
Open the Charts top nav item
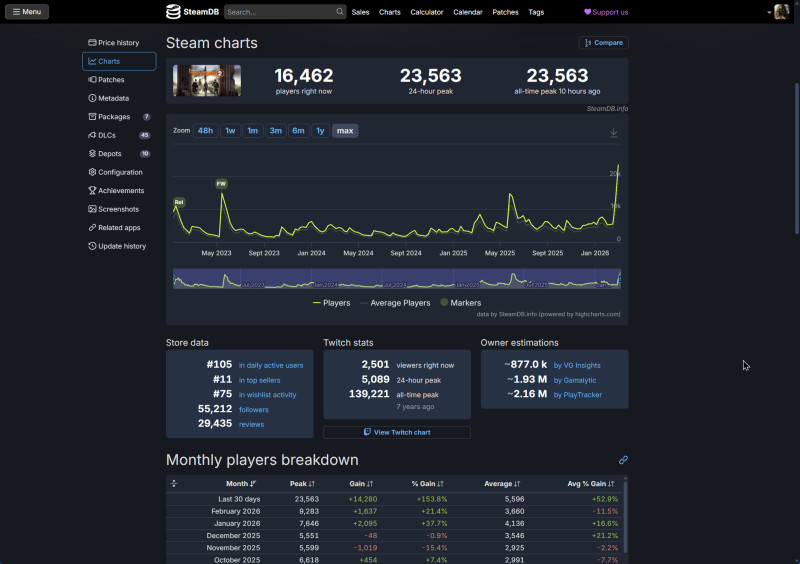389,12
